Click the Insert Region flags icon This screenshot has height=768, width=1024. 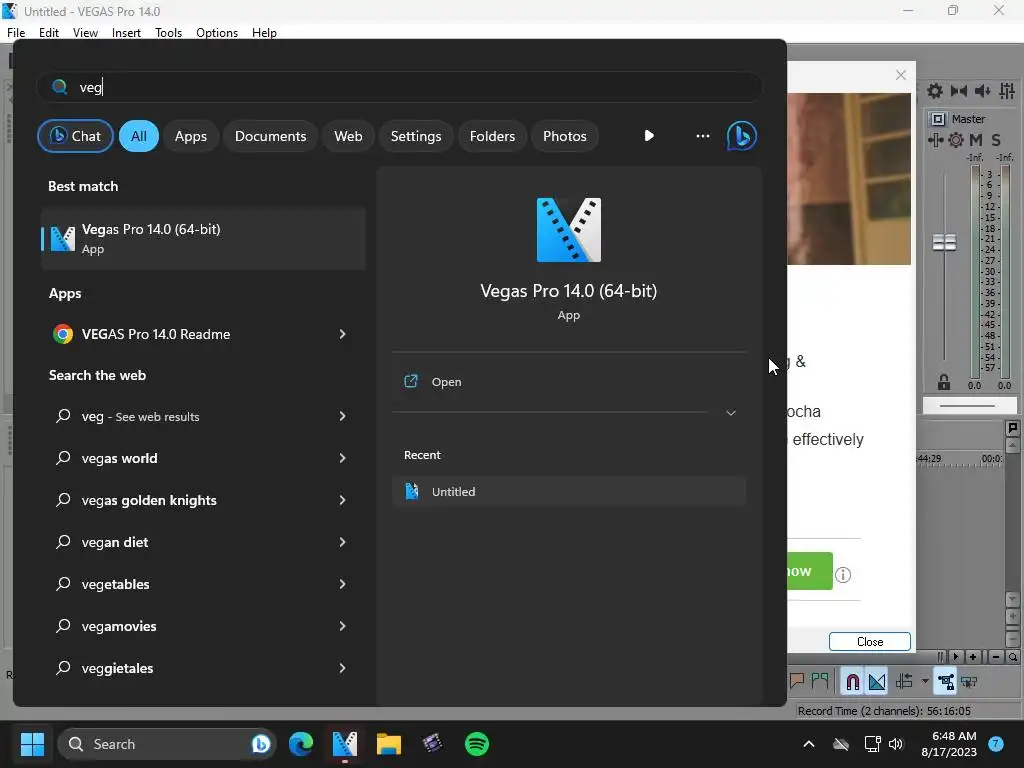(x=820, y=681)
